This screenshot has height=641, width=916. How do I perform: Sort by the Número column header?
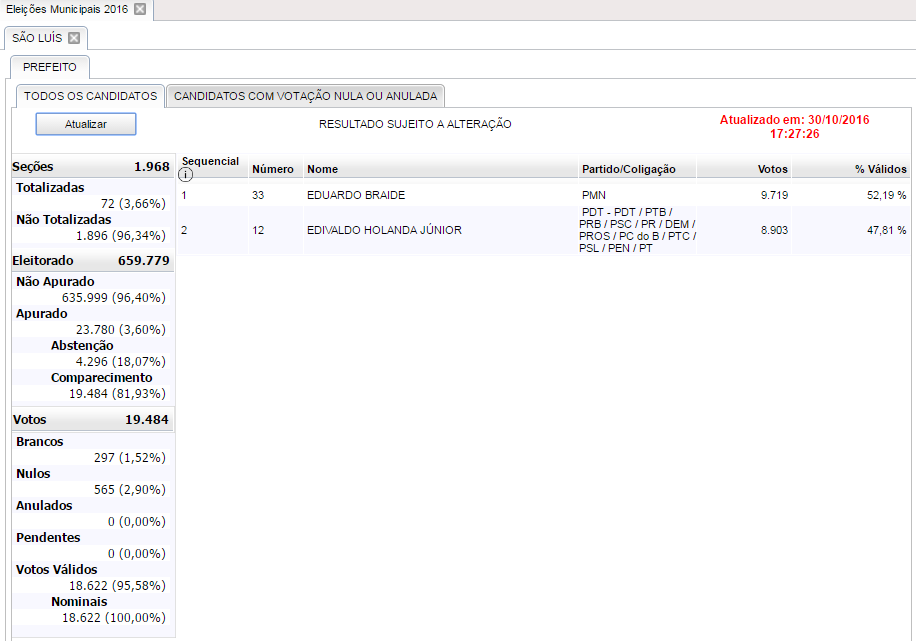[x=272, y=169]
